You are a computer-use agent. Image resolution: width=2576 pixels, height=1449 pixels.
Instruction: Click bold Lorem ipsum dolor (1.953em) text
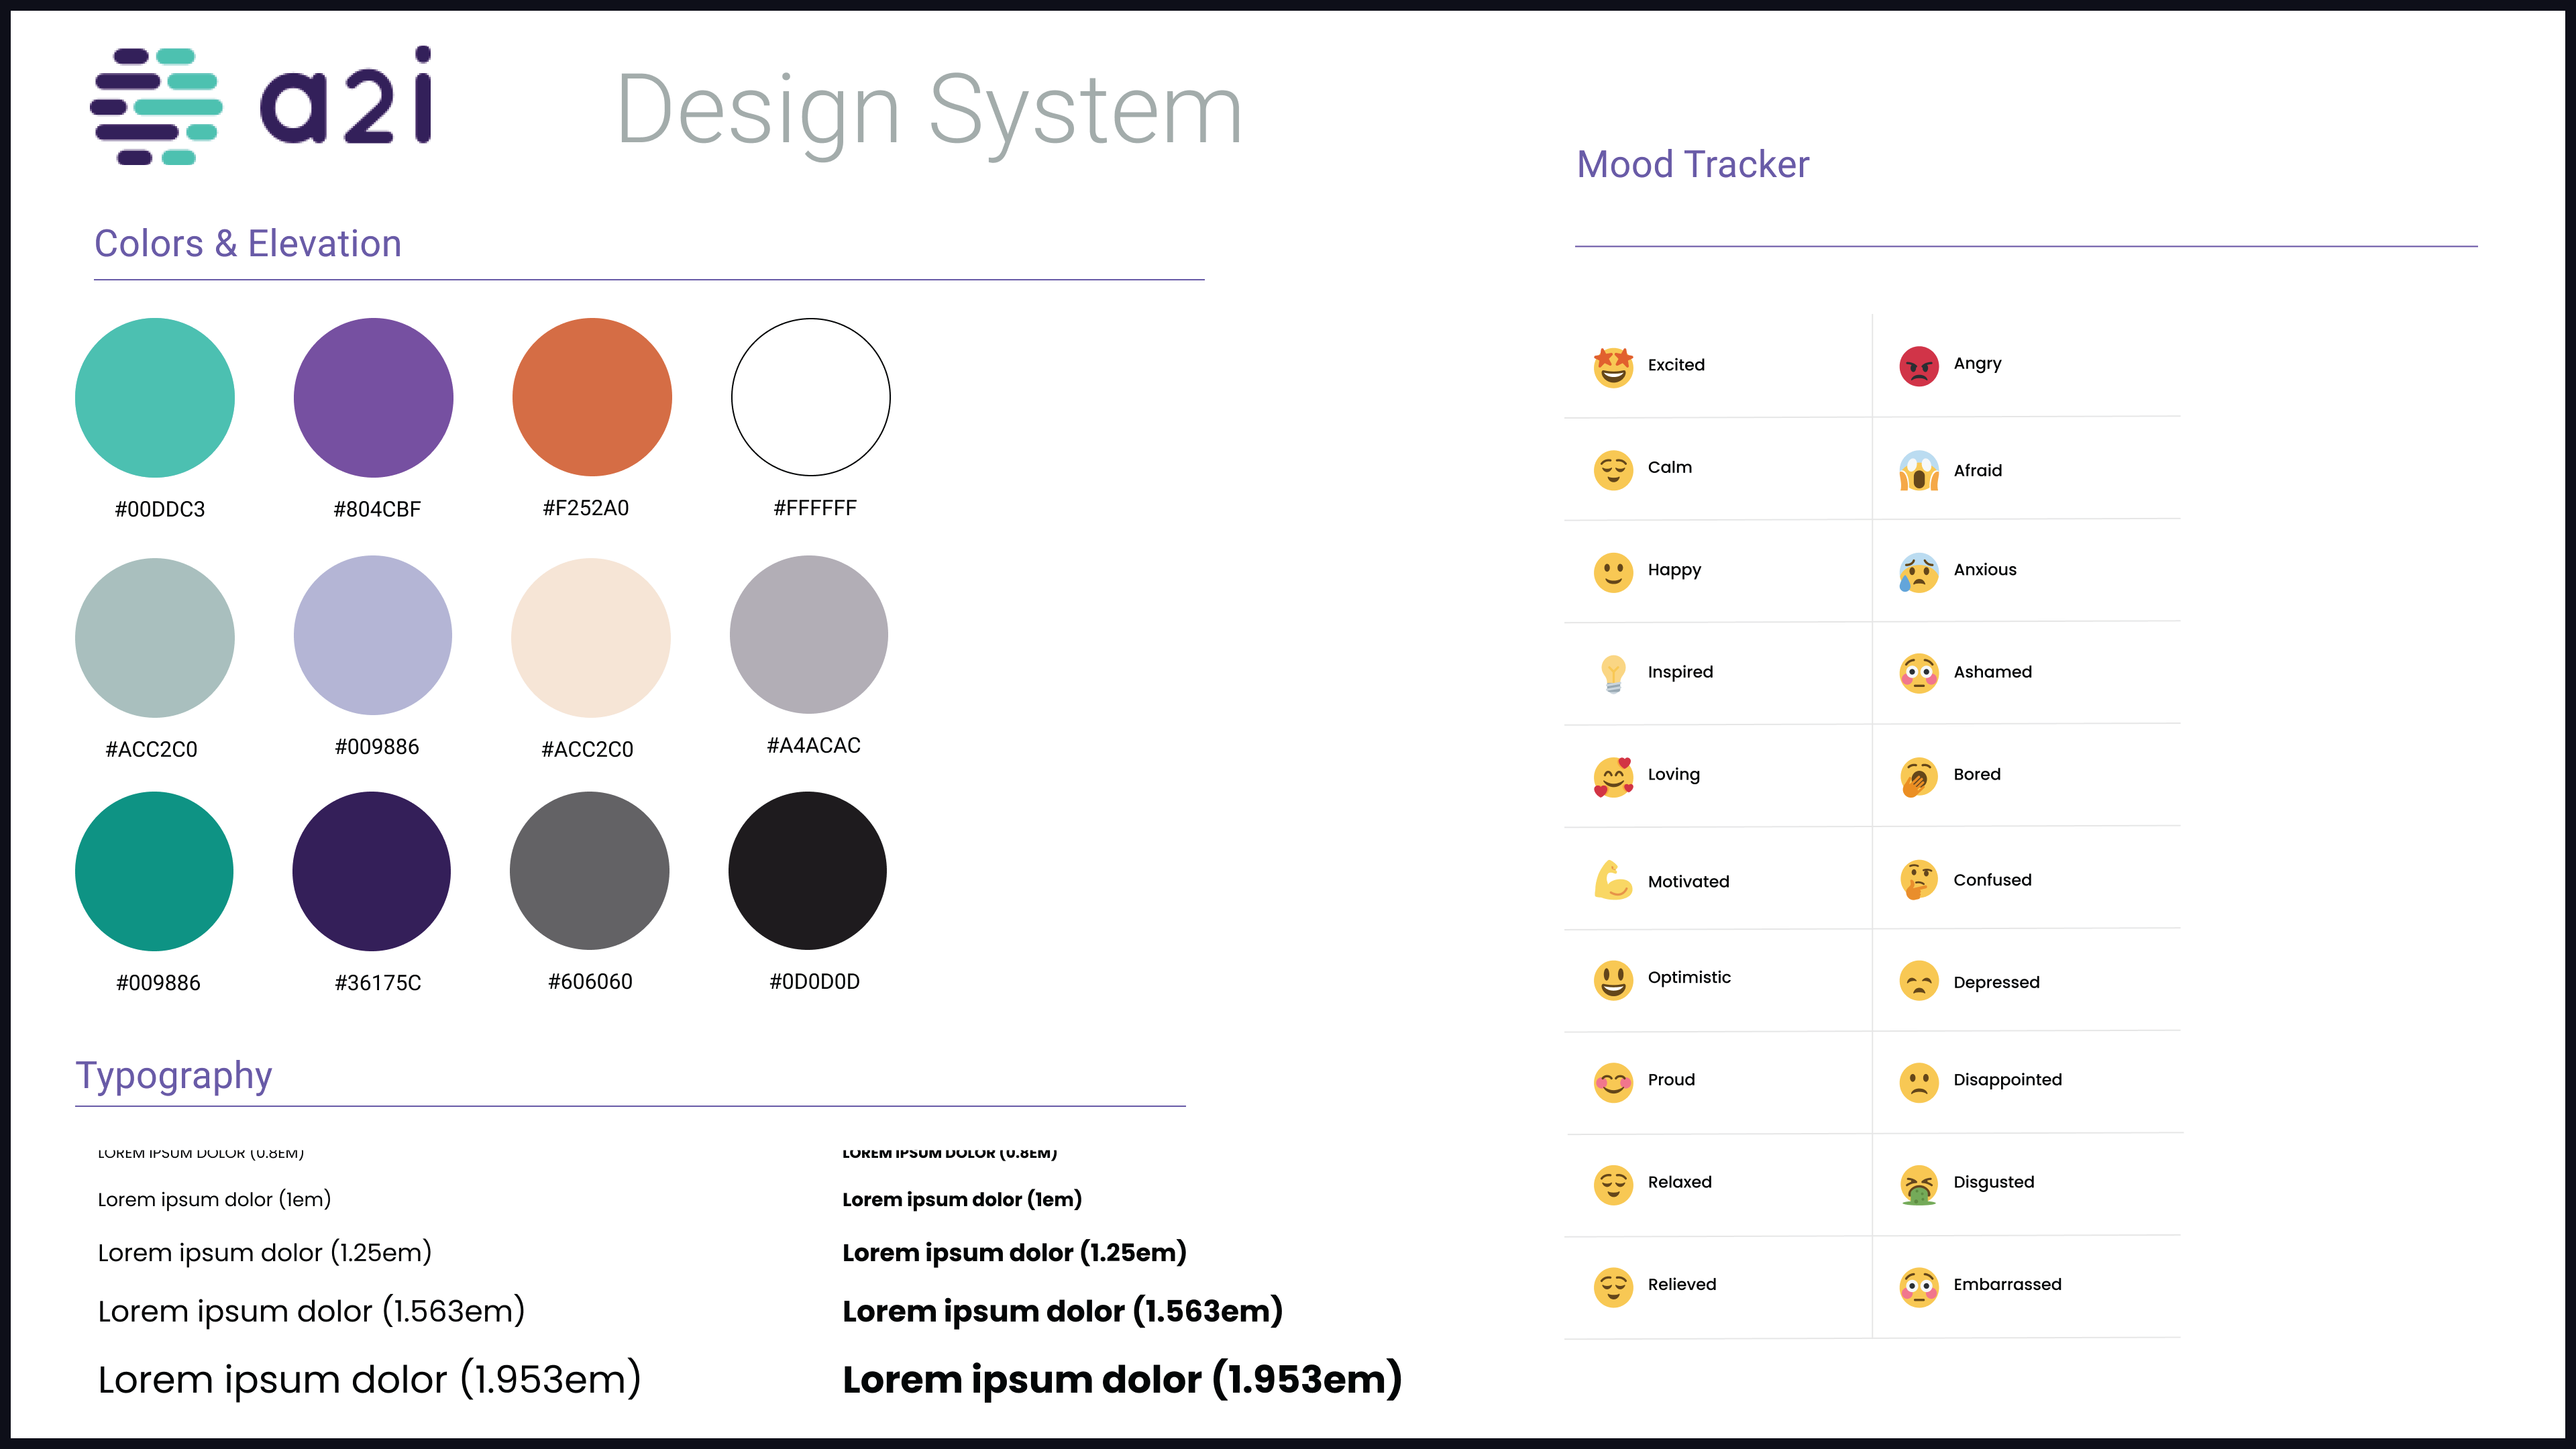[1121, 1380]
